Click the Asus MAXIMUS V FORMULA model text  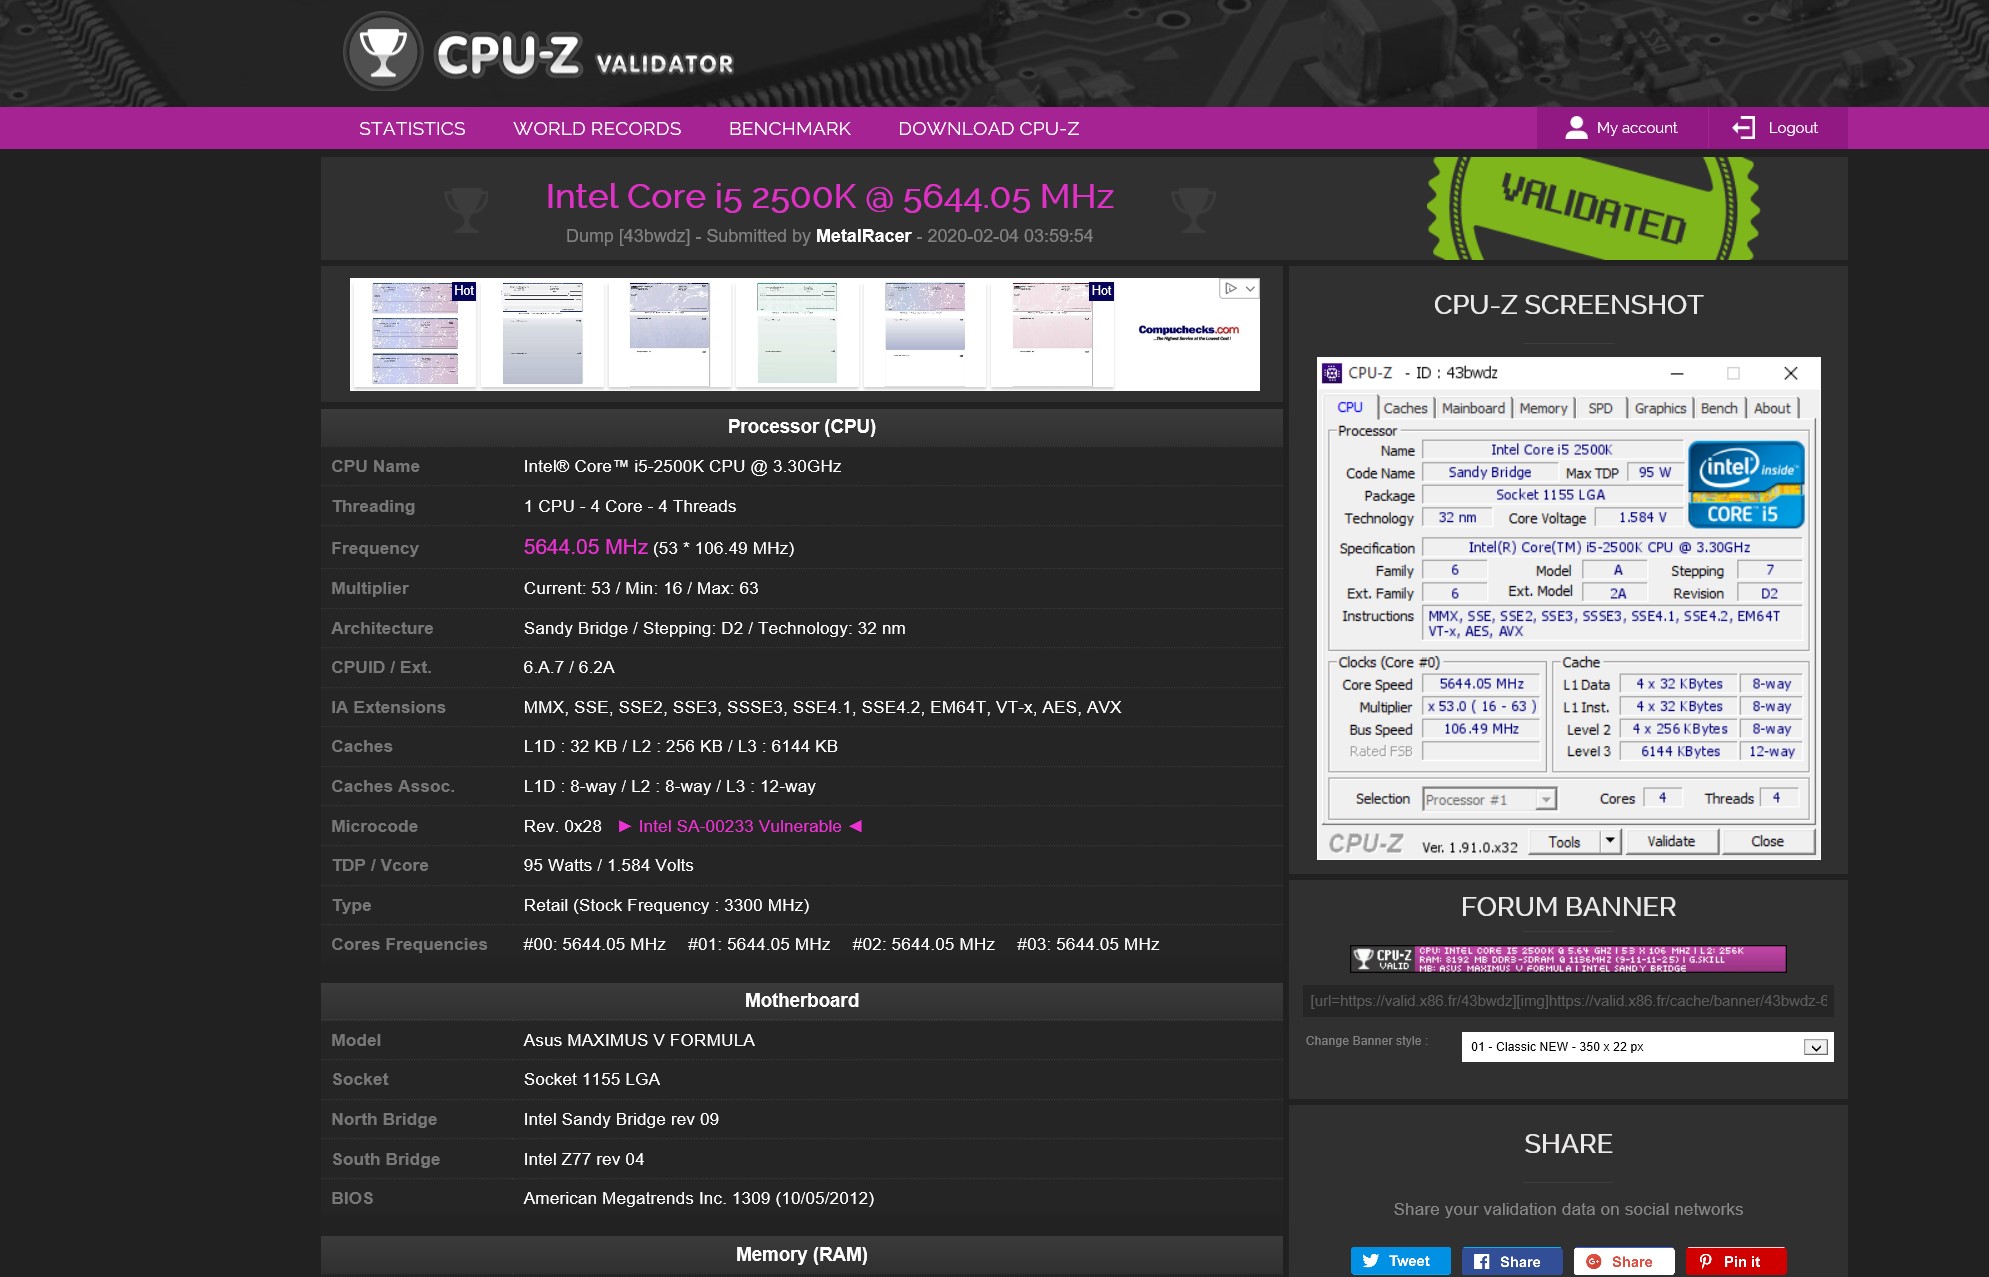pyautogui.click(x=639, y=1040)
